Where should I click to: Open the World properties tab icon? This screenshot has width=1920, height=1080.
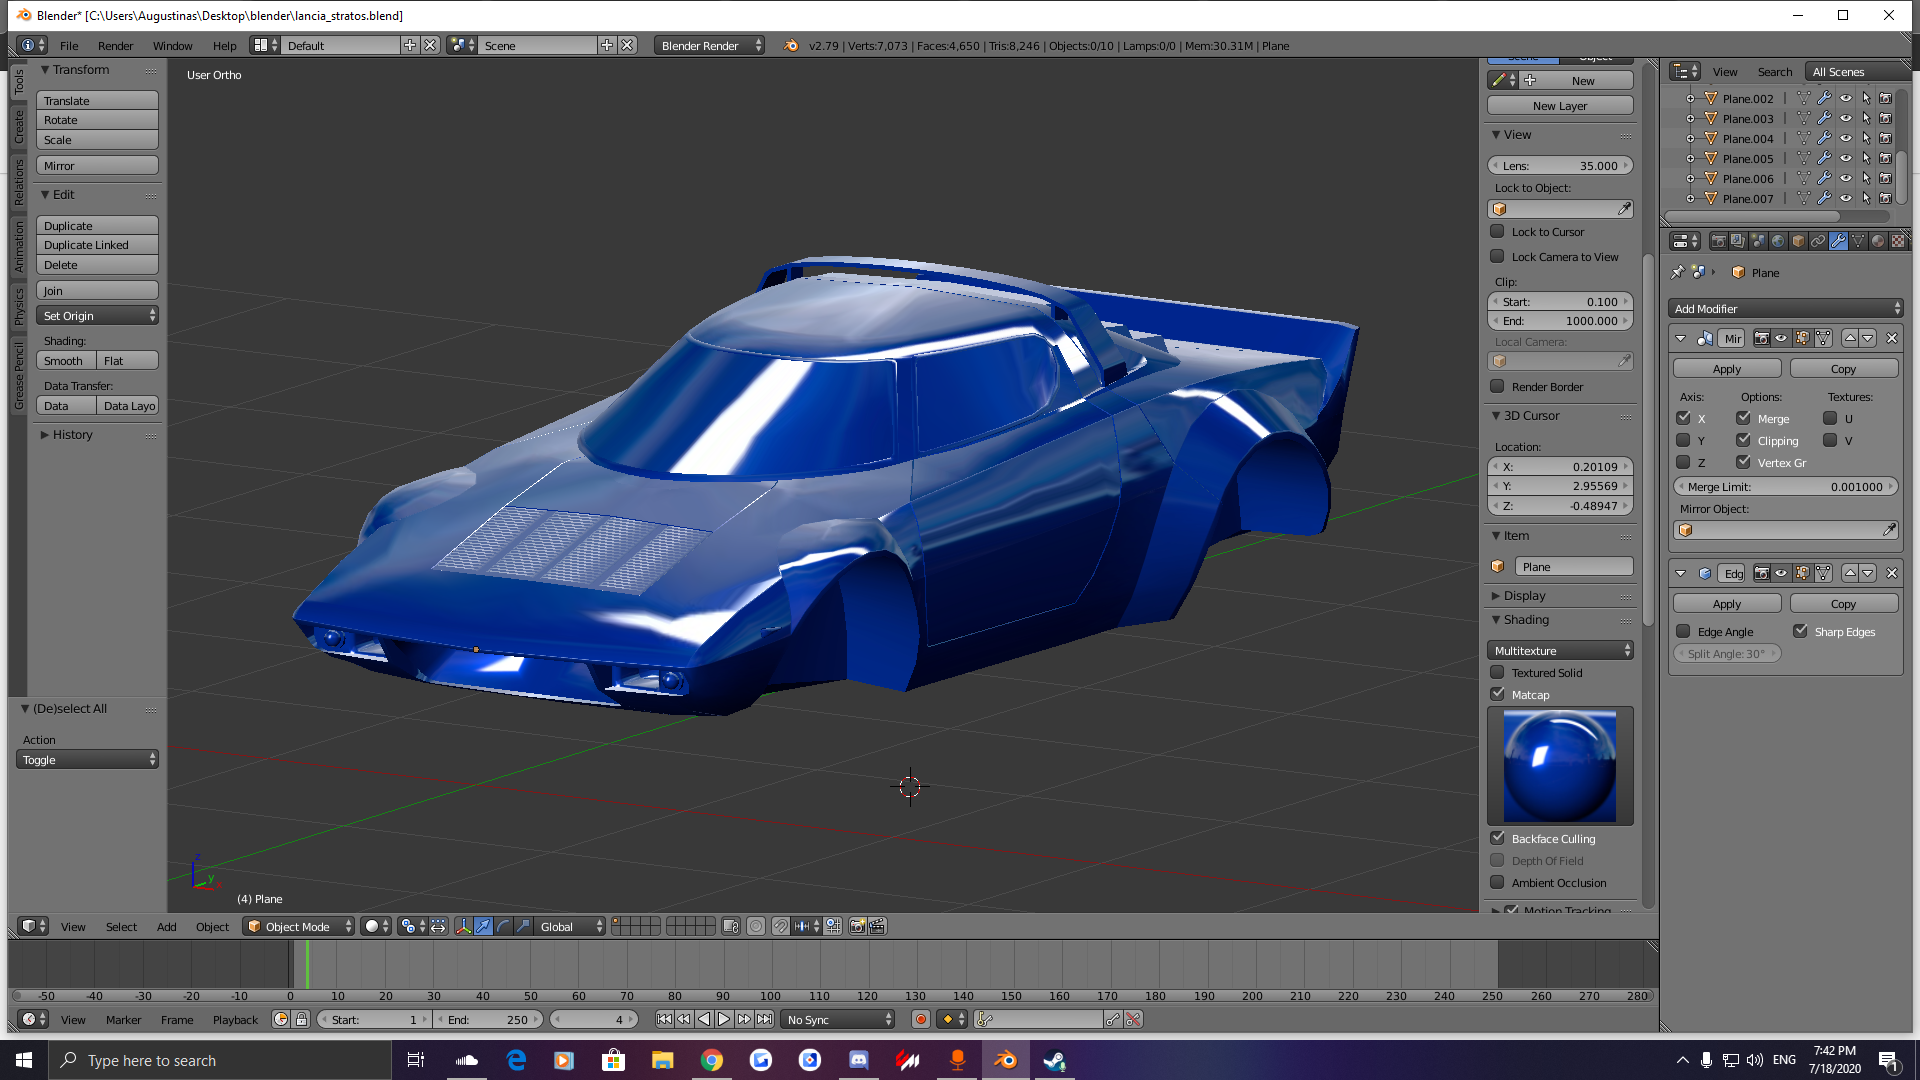[1778, 241]
